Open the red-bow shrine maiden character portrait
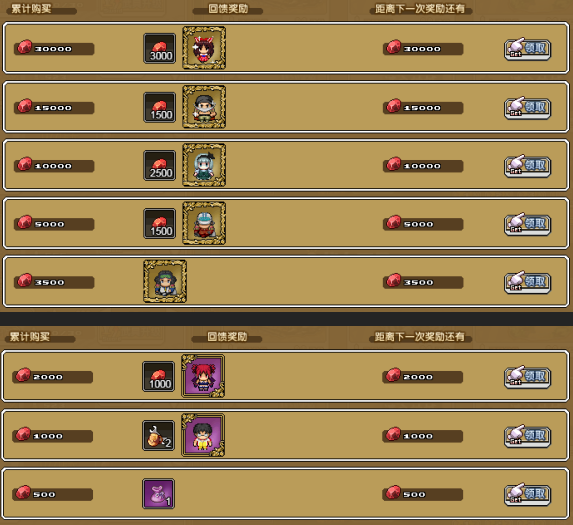The height and width of the screenshot is (525, 573). pyautogui.click(x=204, y=48)
